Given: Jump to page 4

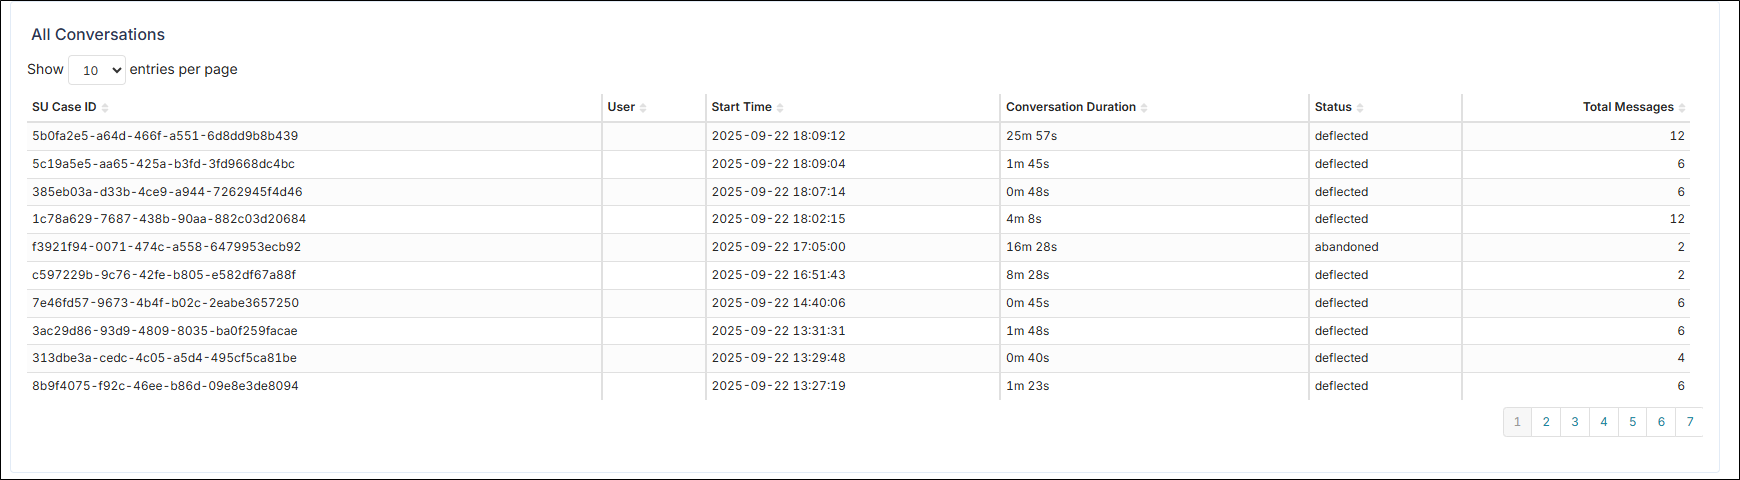Looking at the screenshot, I should (x=1604, y=422).
